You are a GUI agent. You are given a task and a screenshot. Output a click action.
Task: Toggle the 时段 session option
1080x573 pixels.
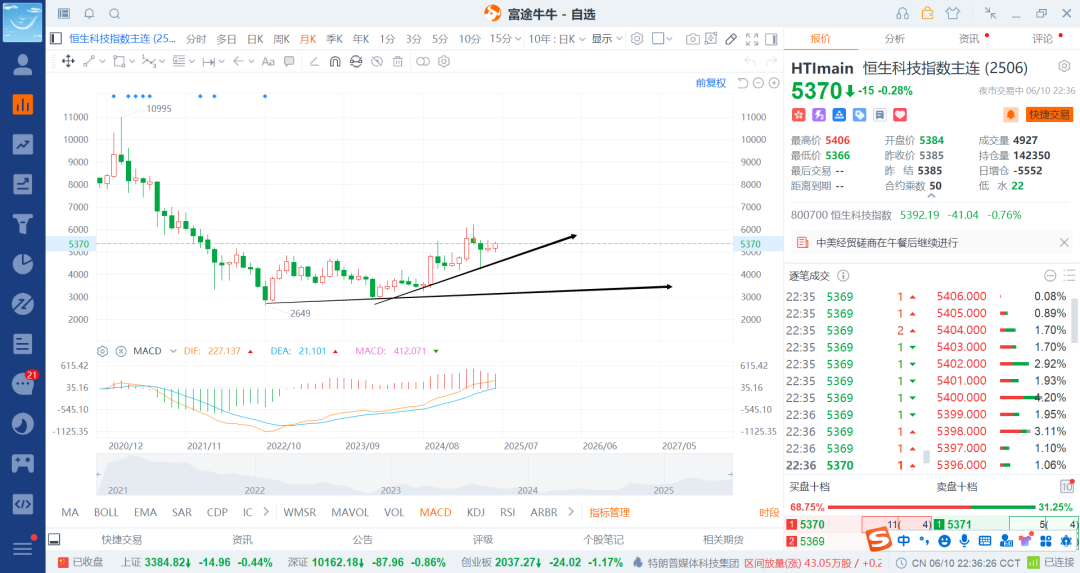(x=769, y=512)
